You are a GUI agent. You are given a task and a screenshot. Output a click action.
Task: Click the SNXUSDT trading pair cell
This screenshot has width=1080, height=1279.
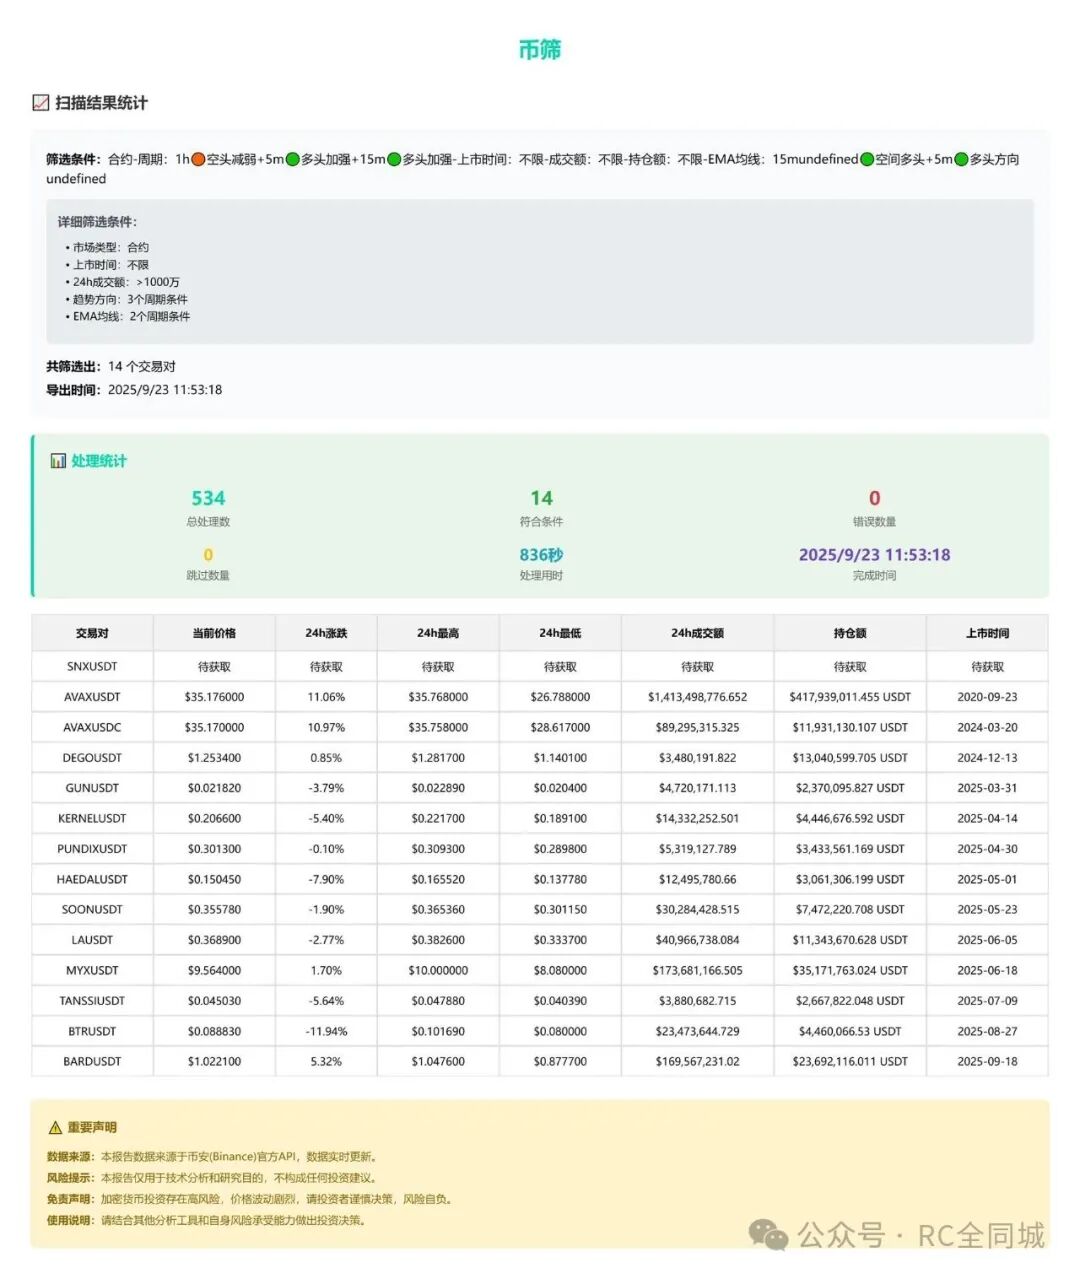(92, 667)
